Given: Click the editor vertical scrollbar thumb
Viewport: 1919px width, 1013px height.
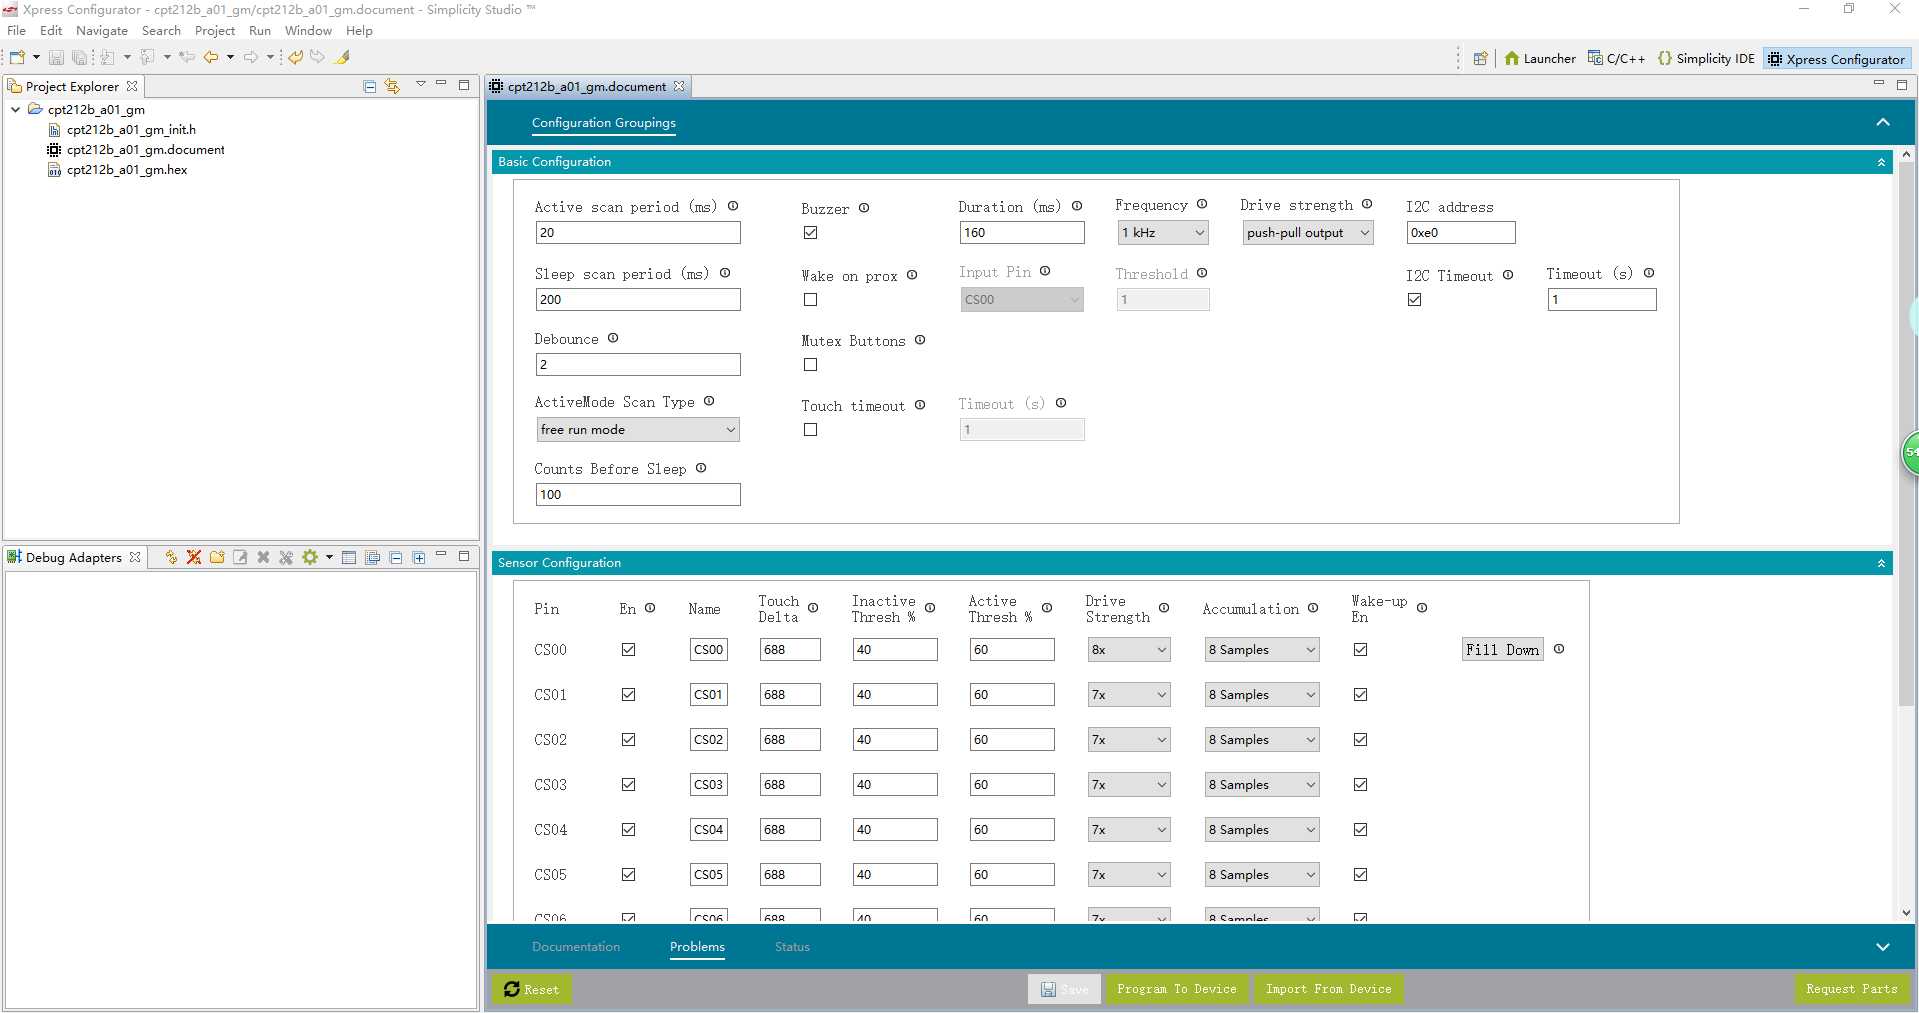Looking at the screenshot, I should point(1906,435).
